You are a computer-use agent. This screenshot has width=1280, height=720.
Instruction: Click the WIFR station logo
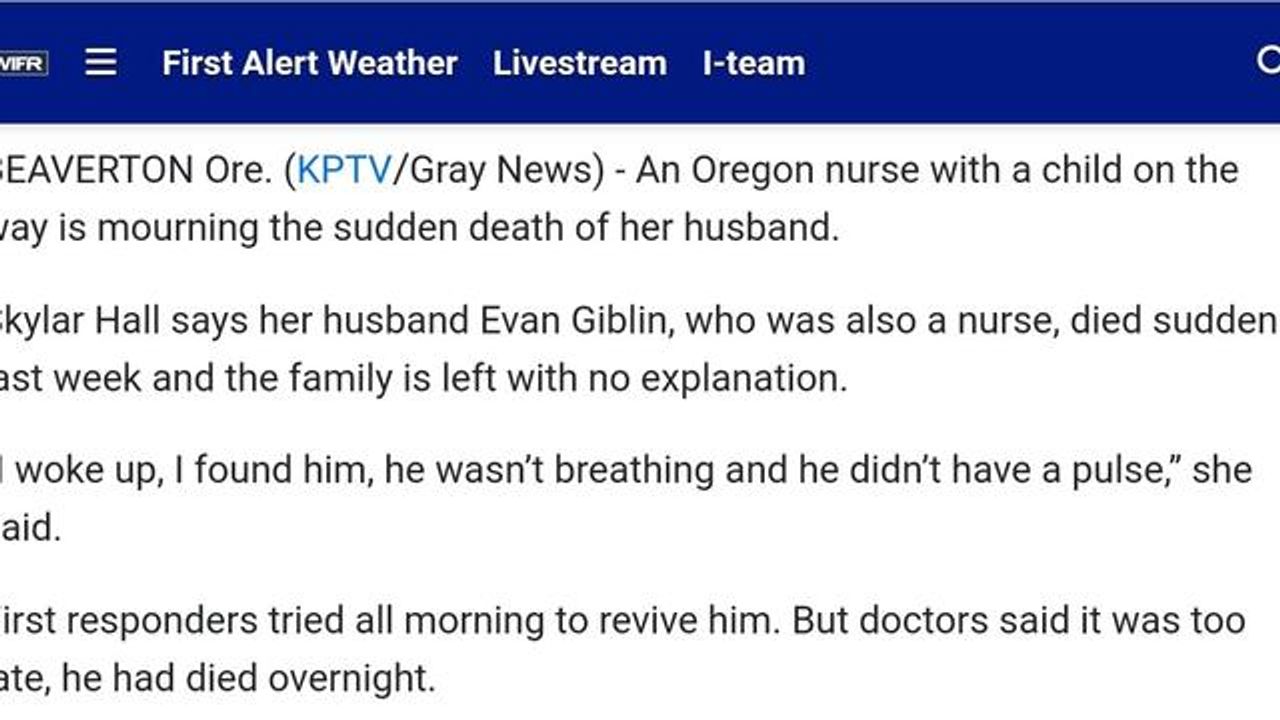click(22, 63)
